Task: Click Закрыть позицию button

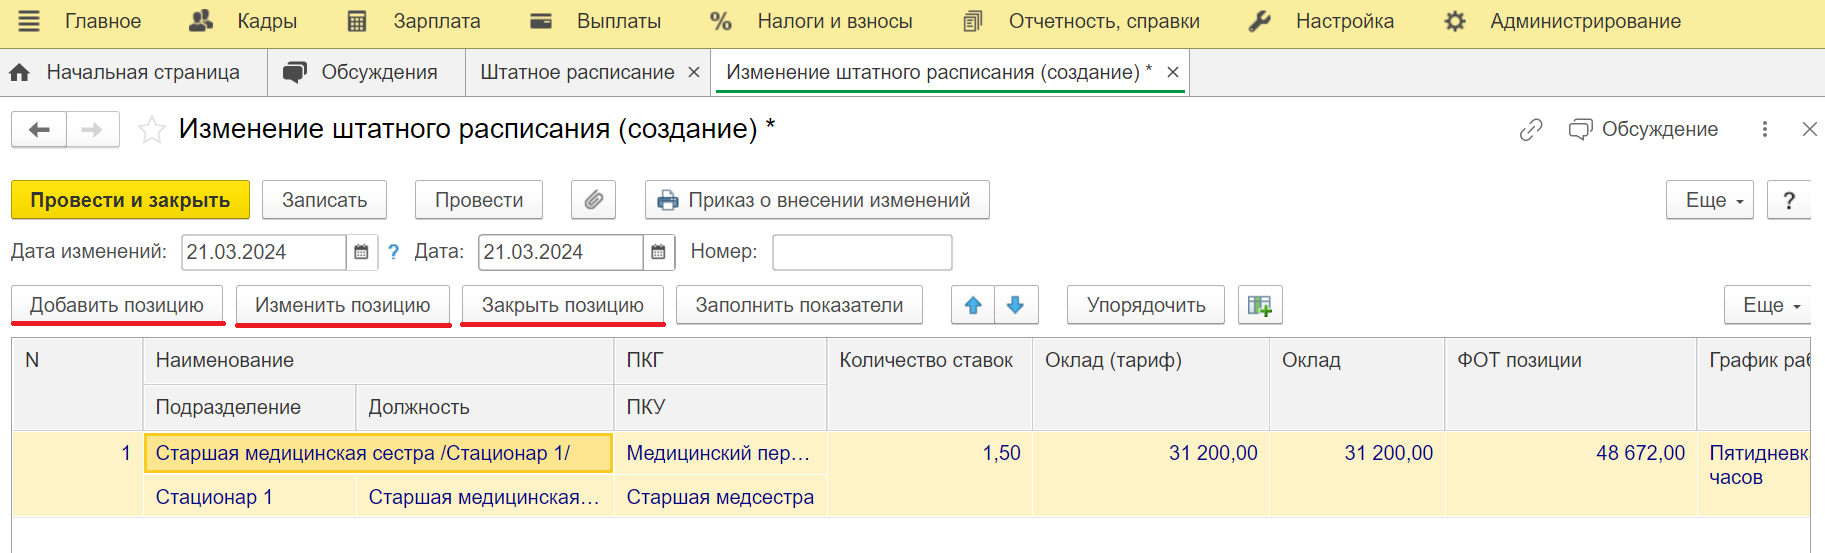Action: (x=563, y=305)
